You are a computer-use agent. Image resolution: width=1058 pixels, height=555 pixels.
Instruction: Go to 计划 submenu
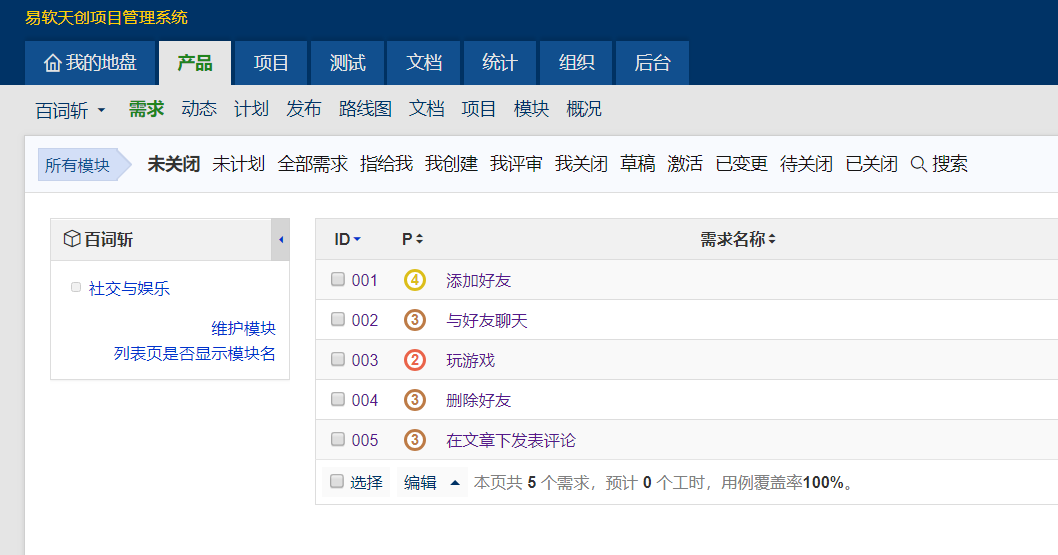click(x=251, y=109)
